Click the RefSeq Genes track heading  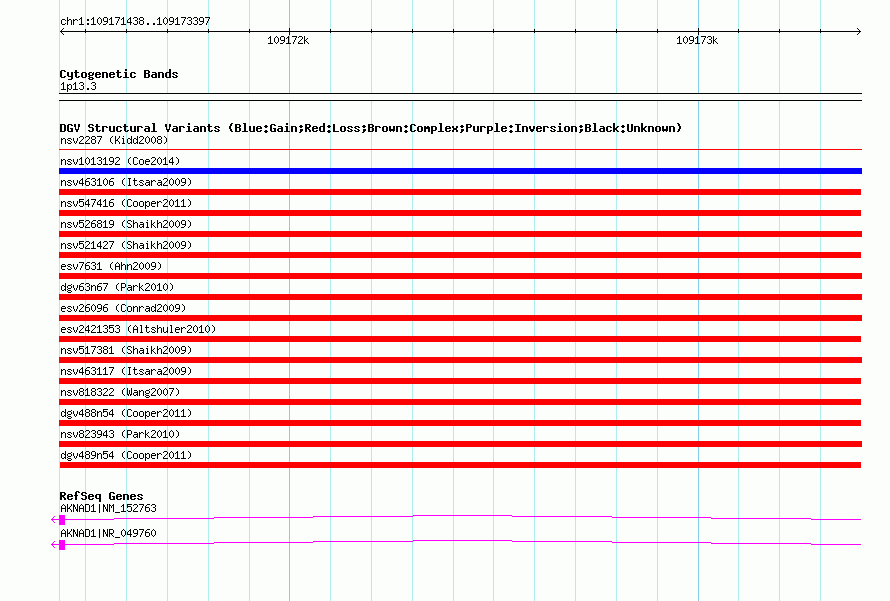click(101, 496)
